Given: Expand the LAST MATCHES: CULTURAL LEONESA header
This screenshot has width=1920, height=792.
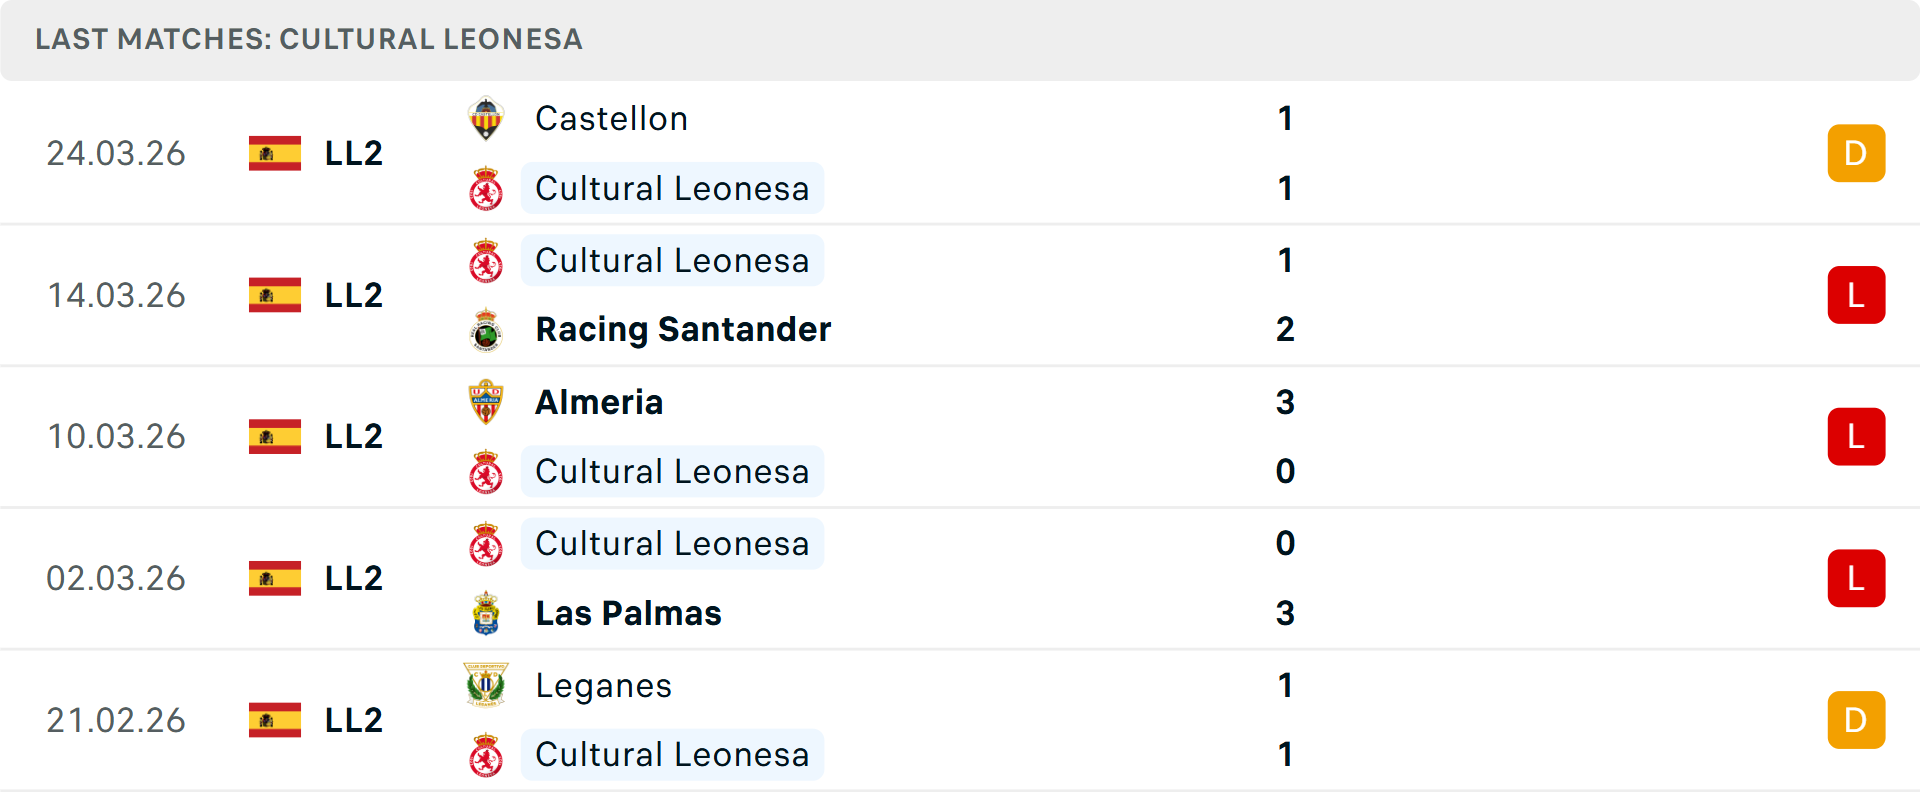Looking at the screenshot, I should tap(308, 40).
